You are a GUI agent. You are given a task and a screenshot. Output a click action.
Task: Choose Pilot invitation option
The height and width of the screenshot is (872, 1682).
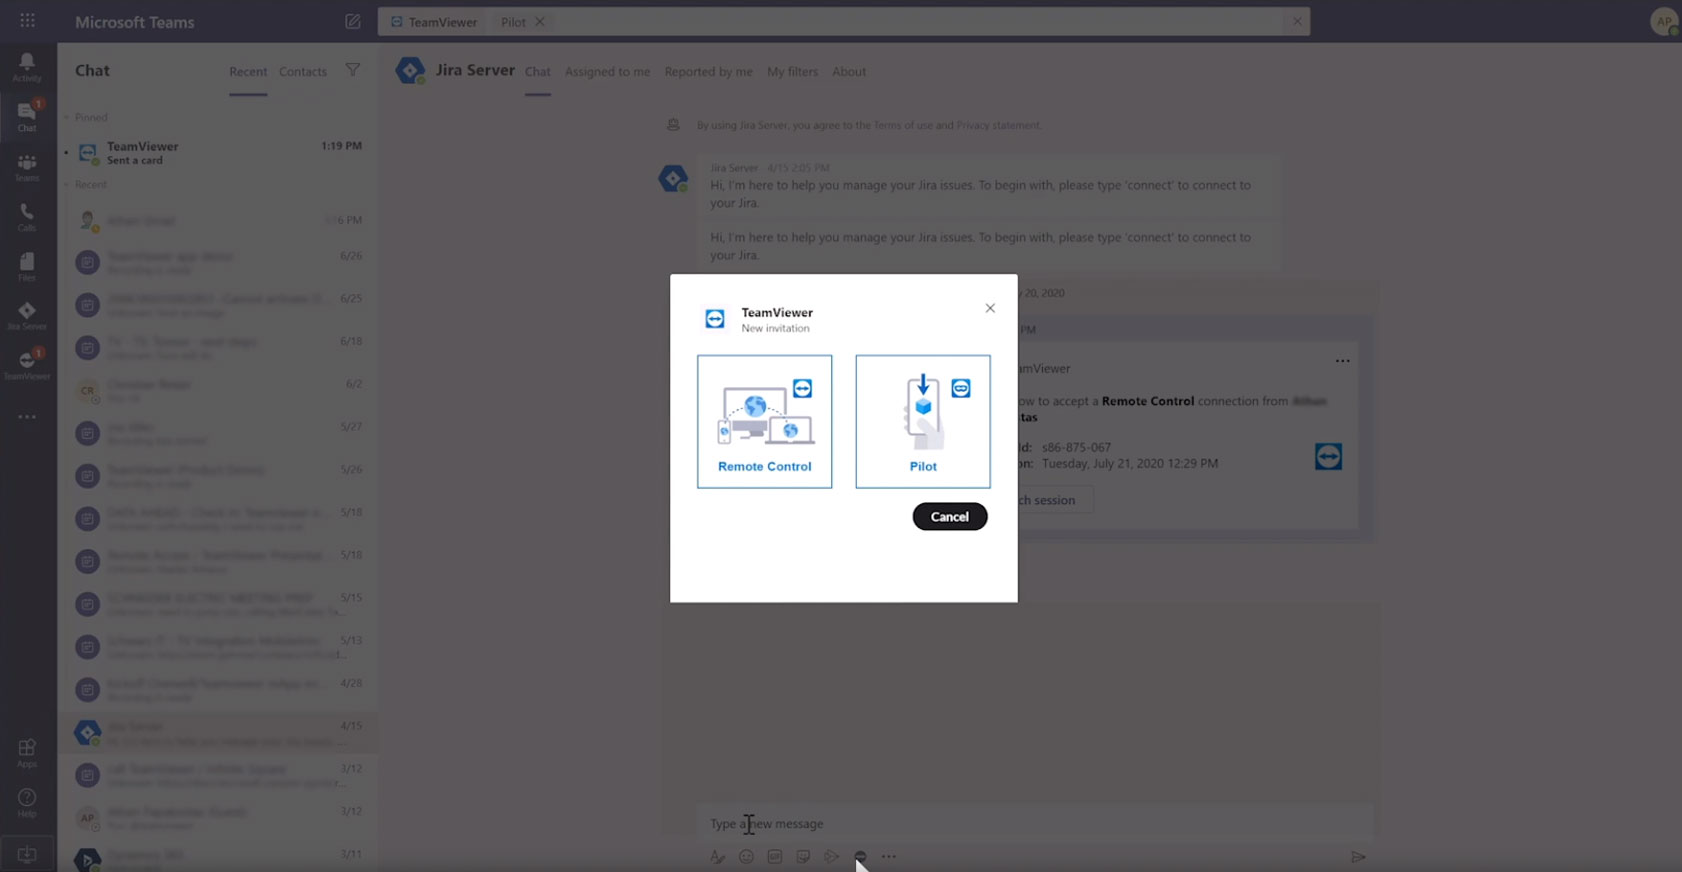click(x=923, y=421)
